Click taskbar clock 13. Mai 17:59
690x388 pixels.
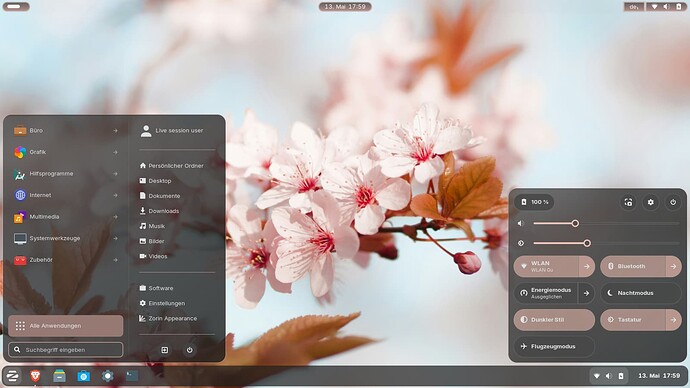tap(659, 376)
